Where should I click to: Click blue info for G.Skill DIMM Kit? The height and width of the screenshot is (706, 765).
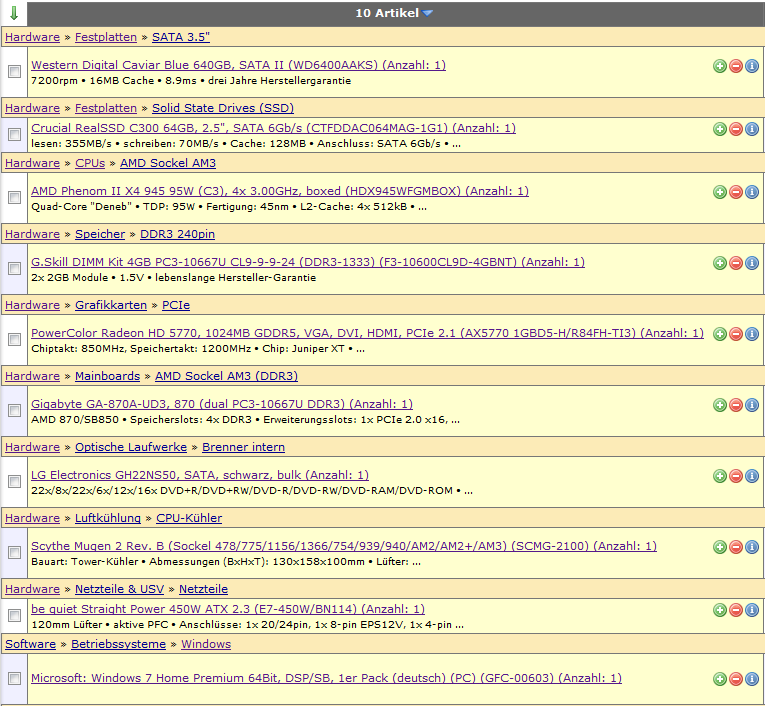click(x=752, y=263)
